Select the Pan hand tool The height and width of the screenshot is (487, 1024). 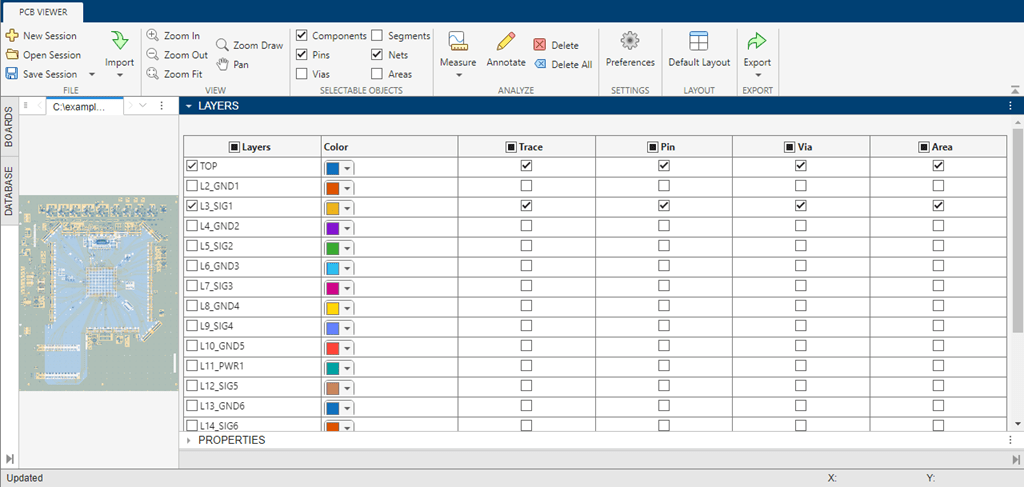click(224, 65)
